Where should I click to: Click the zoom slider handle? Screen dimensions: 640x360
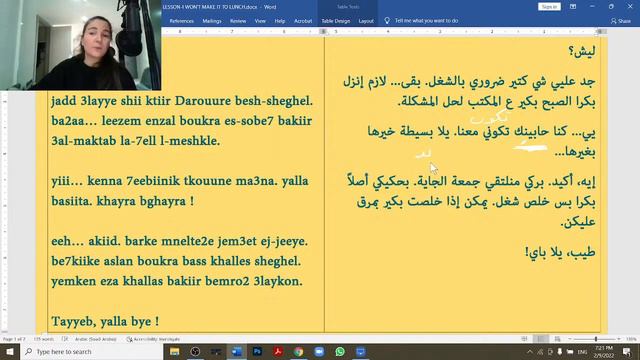tap(596, 339)
